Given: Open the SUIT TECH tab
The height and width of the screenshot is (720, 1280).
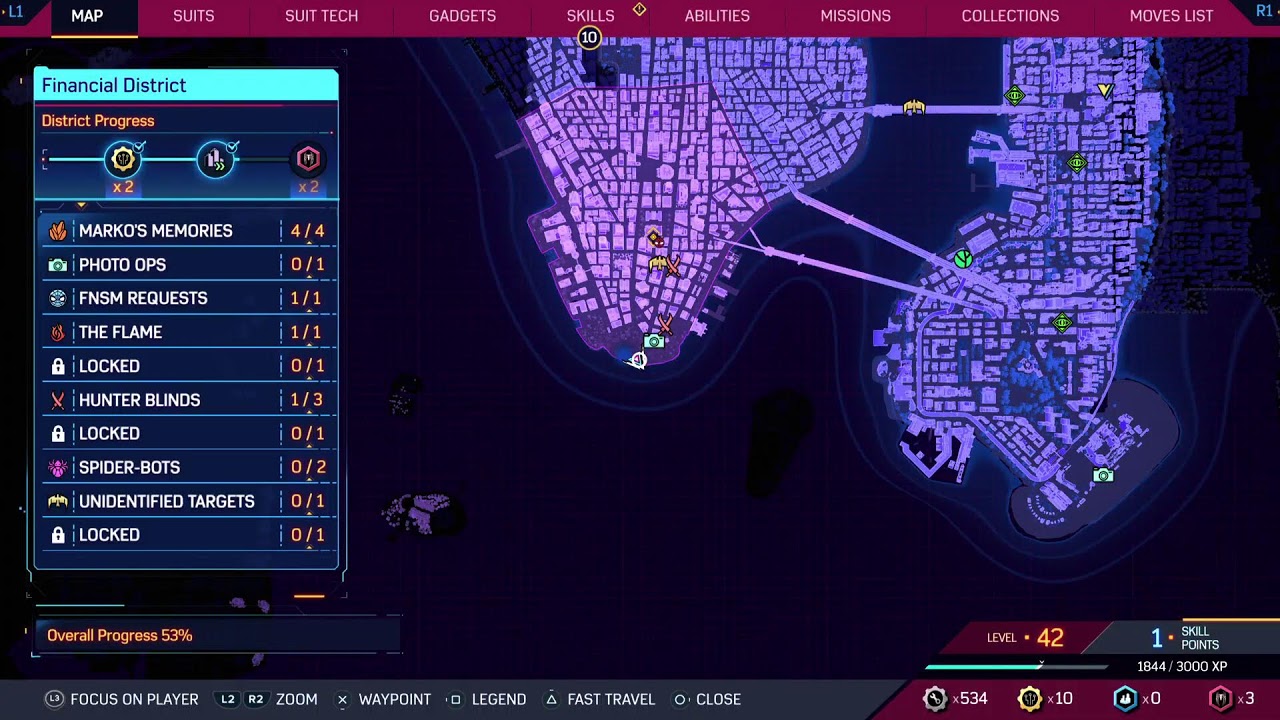Looking at the screenshot, I should coord(321,16).
